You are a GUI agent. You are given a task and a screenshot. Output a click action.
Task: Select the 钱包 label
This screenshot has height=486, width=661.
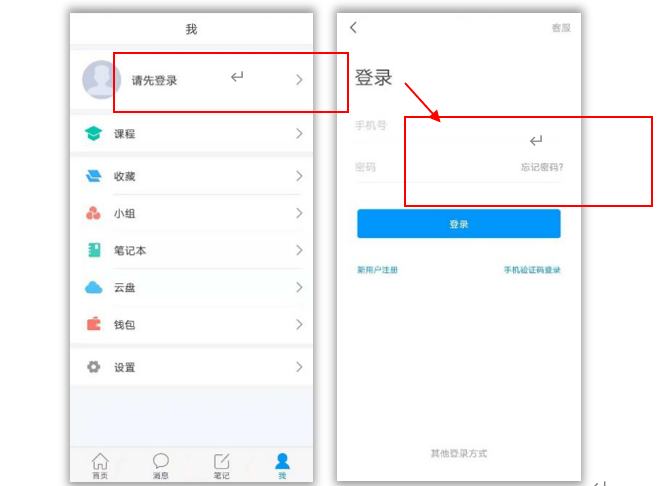124,325
